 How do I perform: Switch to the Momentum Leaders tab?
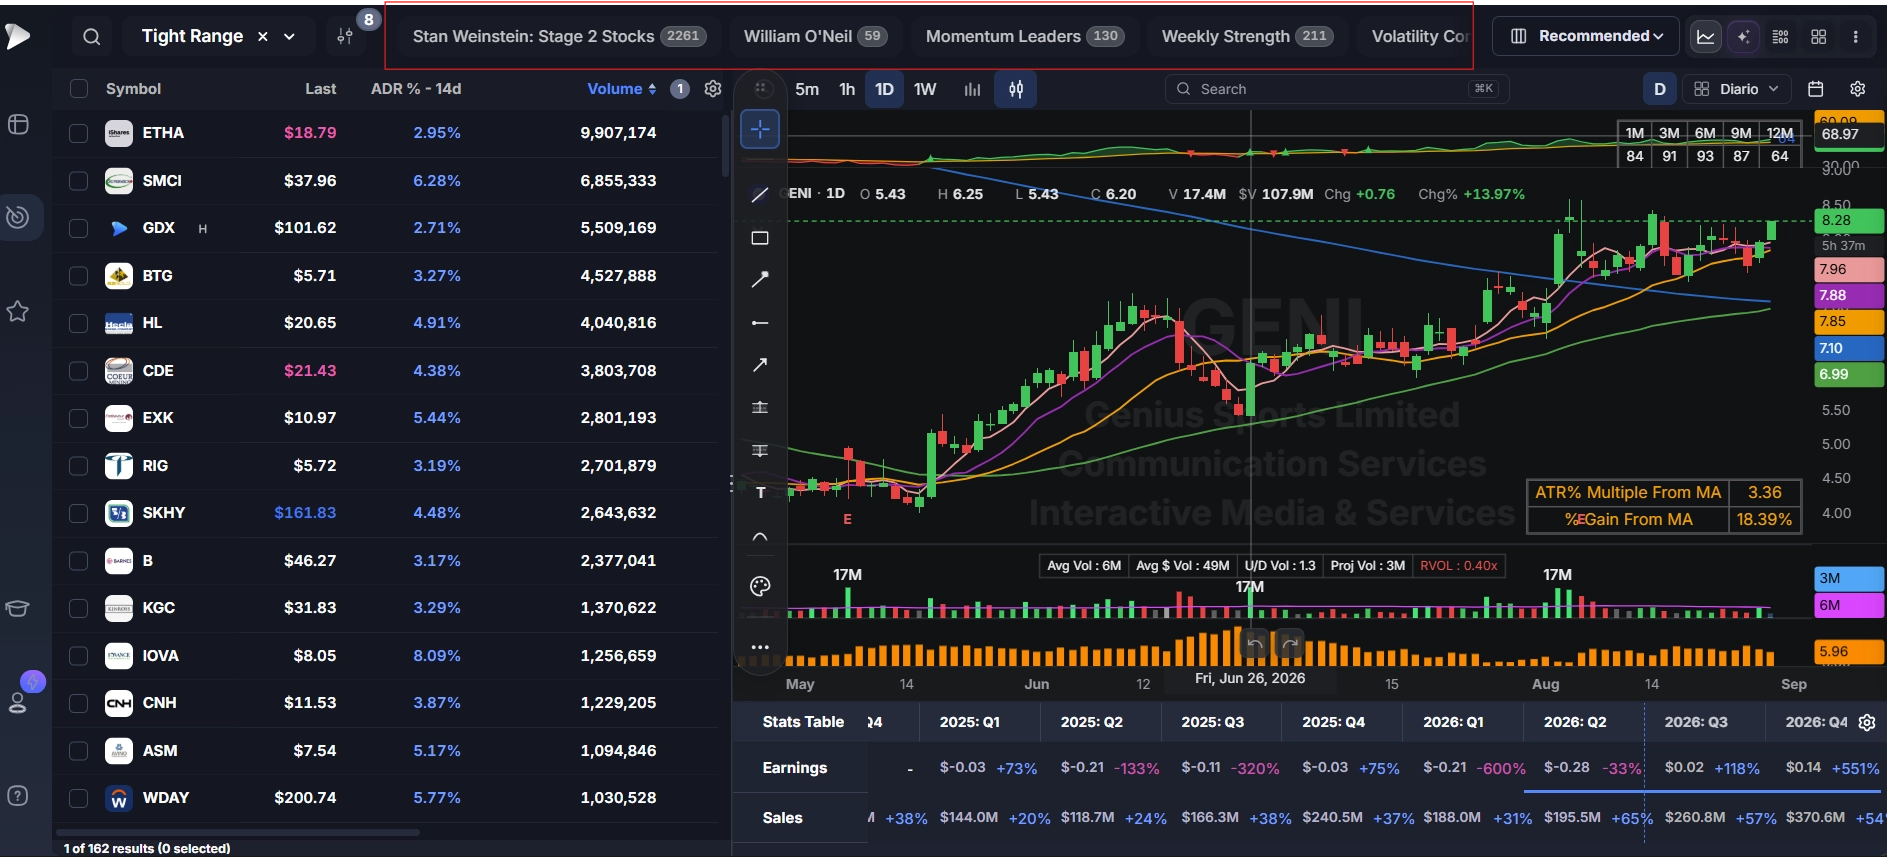[x=1025, y=36]
